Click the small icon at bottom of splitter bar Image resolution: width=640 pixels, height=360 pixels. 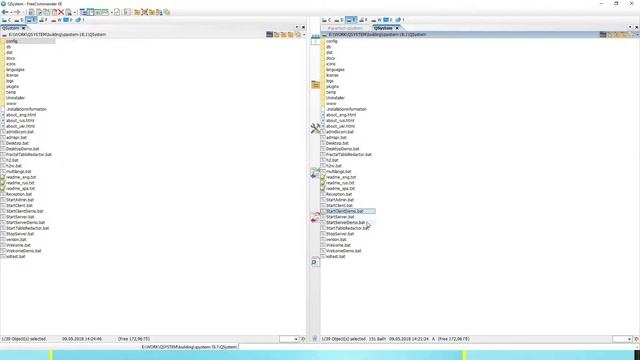click(x=315, y=338)
